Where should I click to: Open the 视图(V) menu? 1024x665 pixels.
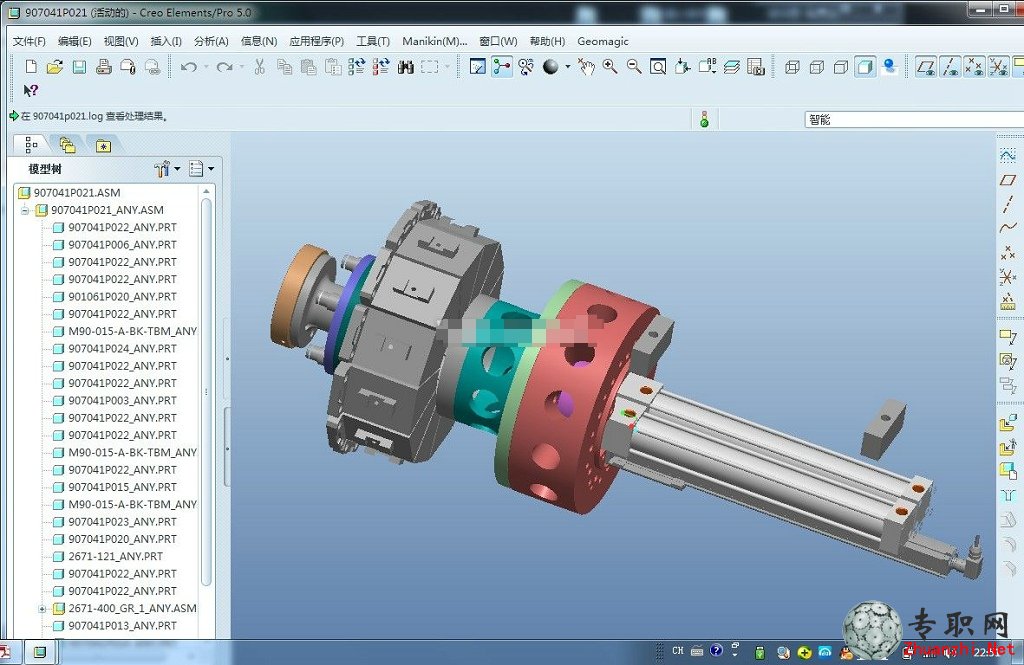point(121,42)
